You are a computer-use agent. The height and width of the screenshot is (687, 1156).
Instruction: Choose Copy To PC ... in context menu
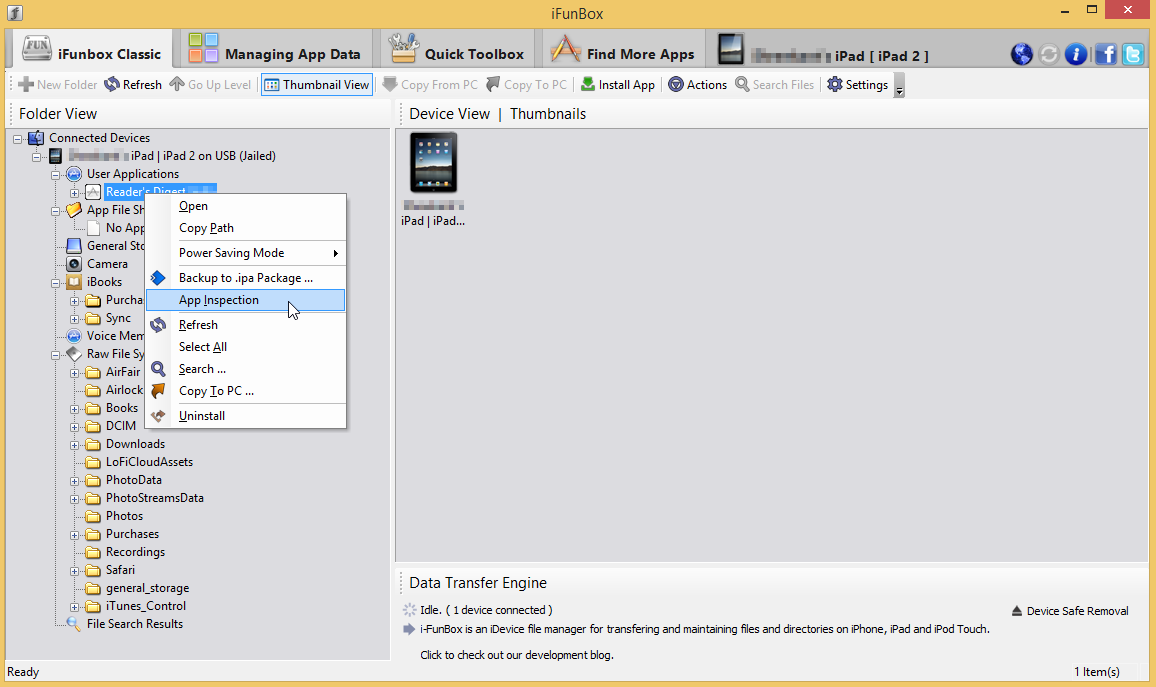tap(246, 391)
